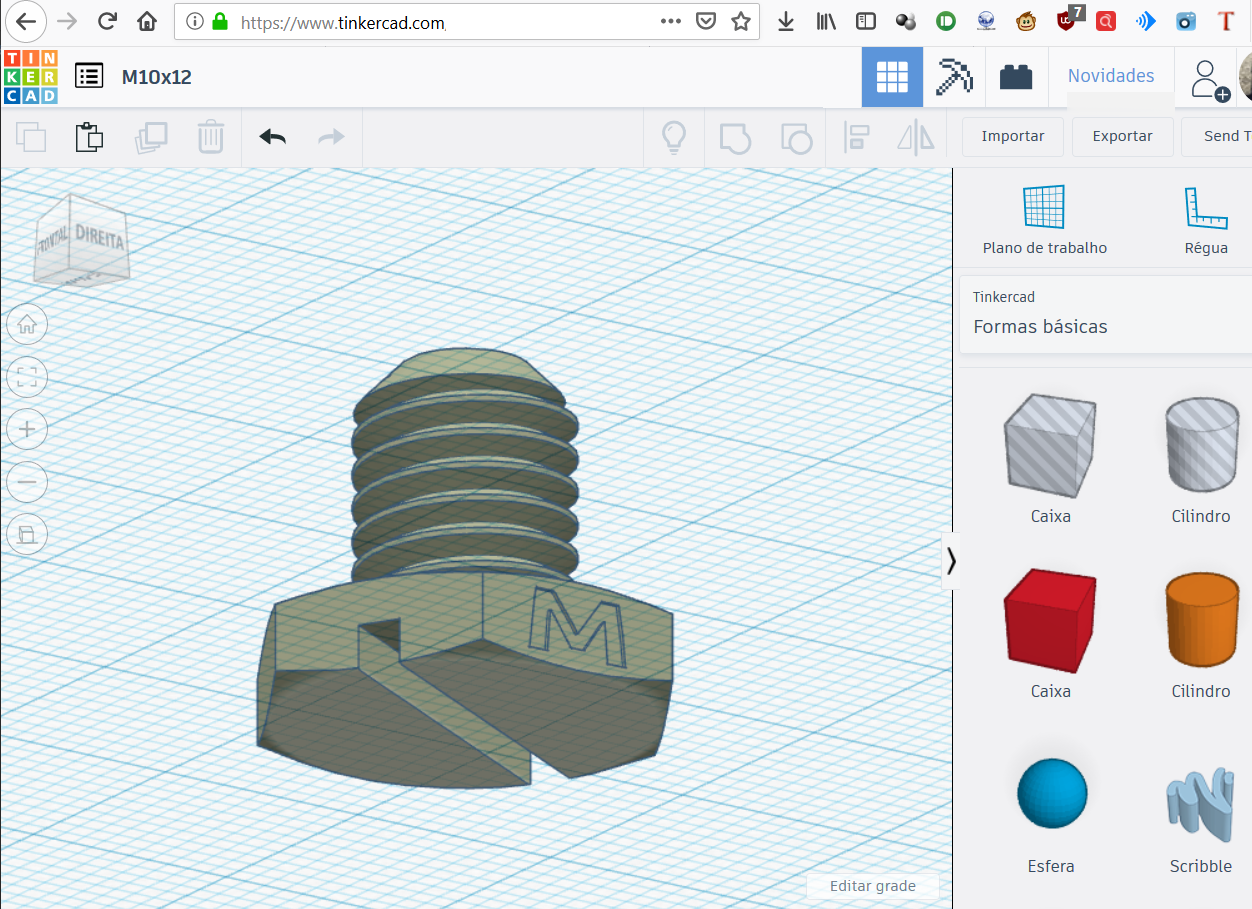Zoom in on the workplane

tap(27, 429)
